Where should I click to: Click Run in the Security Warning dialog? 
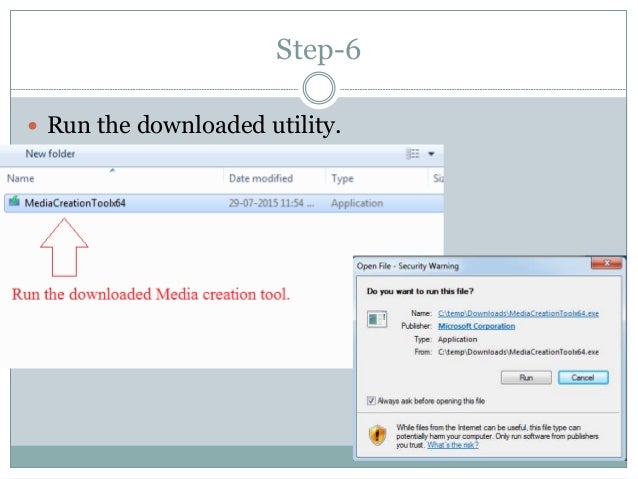pyautogui.click(x=526, y=378)
